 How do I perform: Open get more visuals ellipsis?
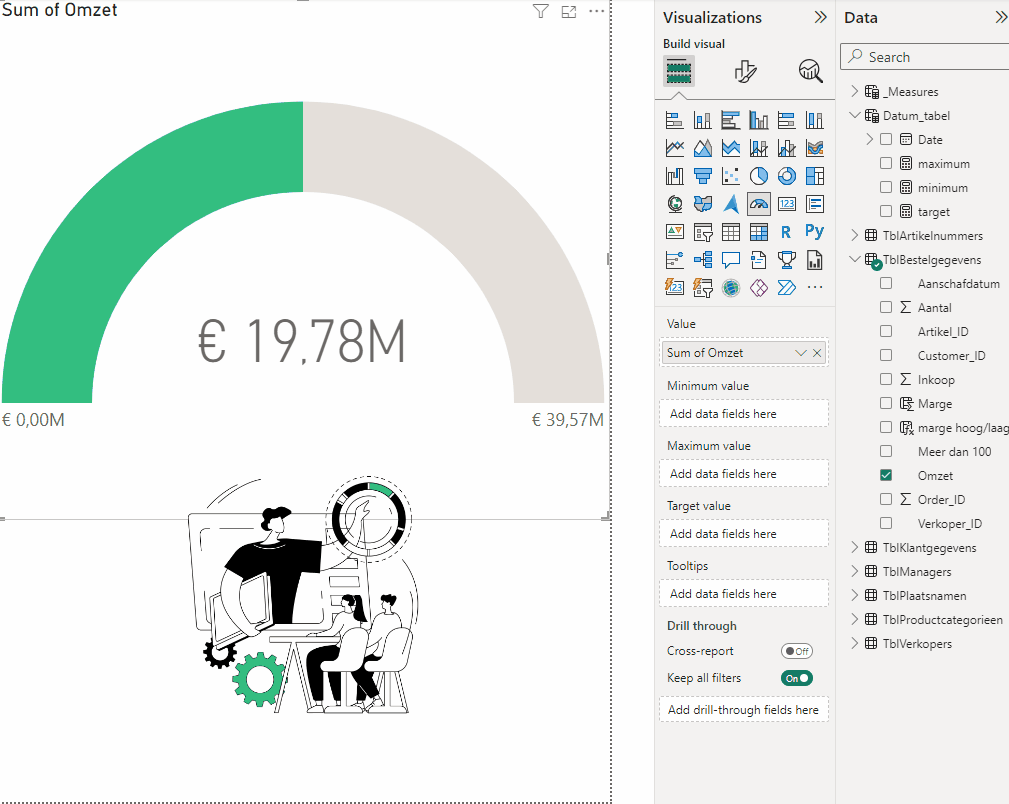coord(815,288)
